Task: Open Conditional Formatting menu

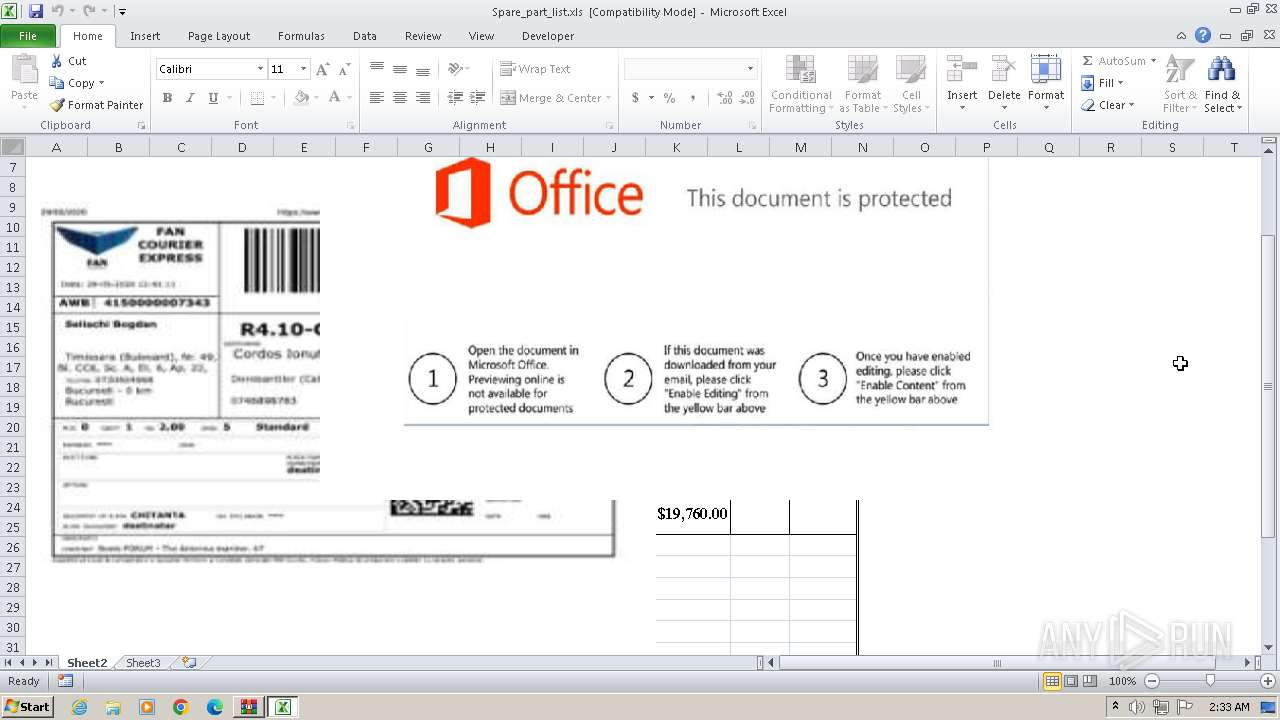Action: pos(800,84)
